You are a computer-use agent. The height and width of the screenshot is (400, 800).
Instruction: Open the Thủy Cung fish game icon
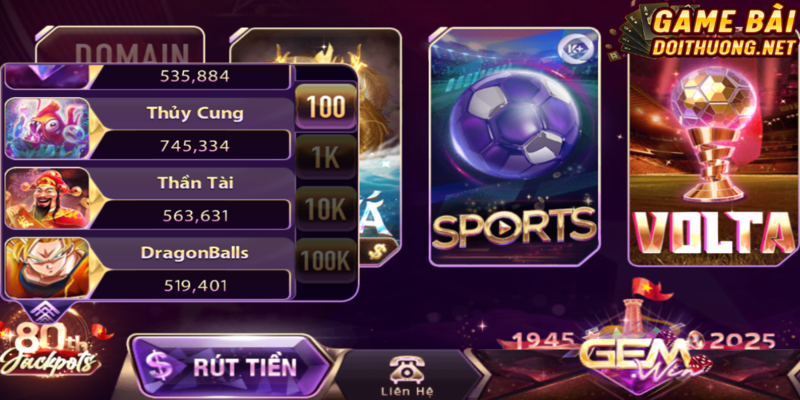(x=47, y=128)
